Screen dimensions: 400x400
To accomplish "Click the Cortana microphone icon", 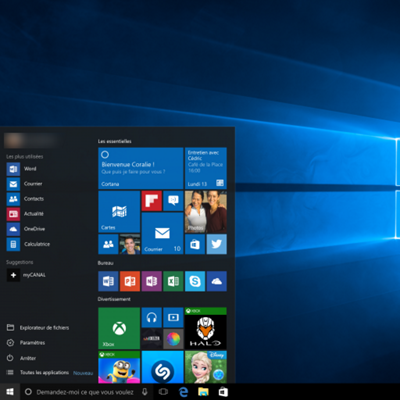I will pos(145,392).
